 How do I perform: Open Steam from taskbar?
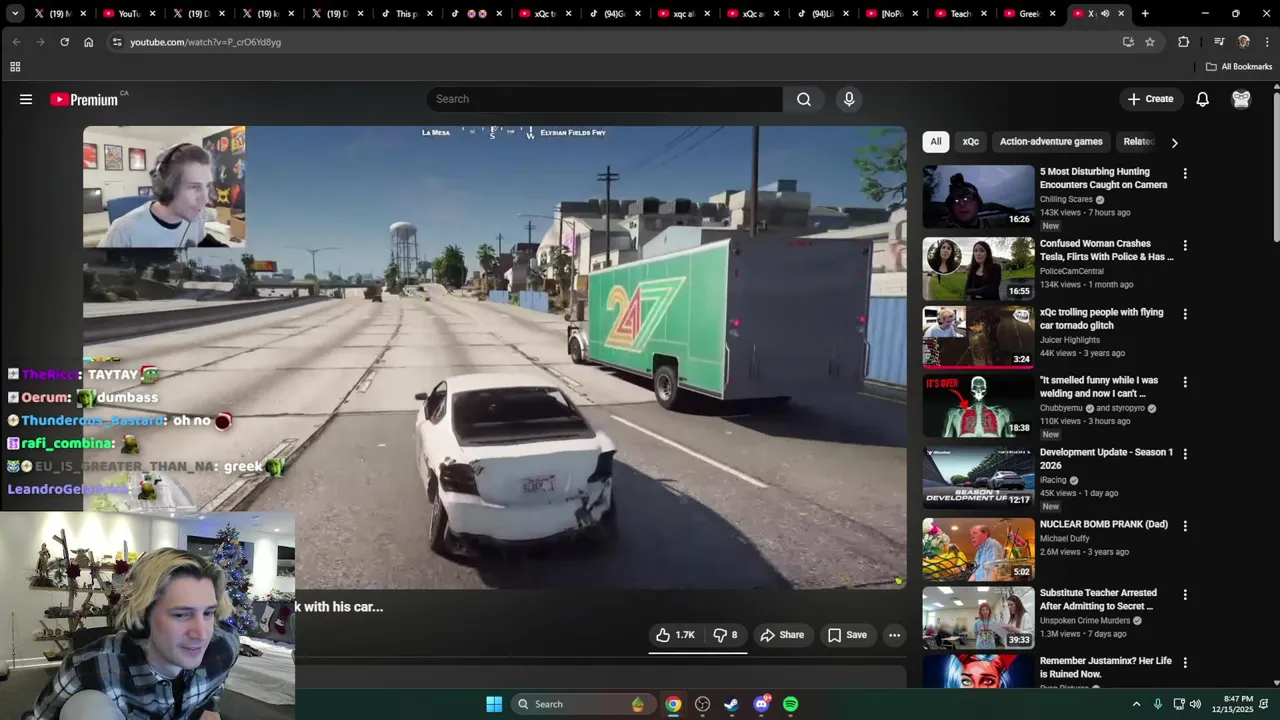pyautogui.click(x=731, y=704)
